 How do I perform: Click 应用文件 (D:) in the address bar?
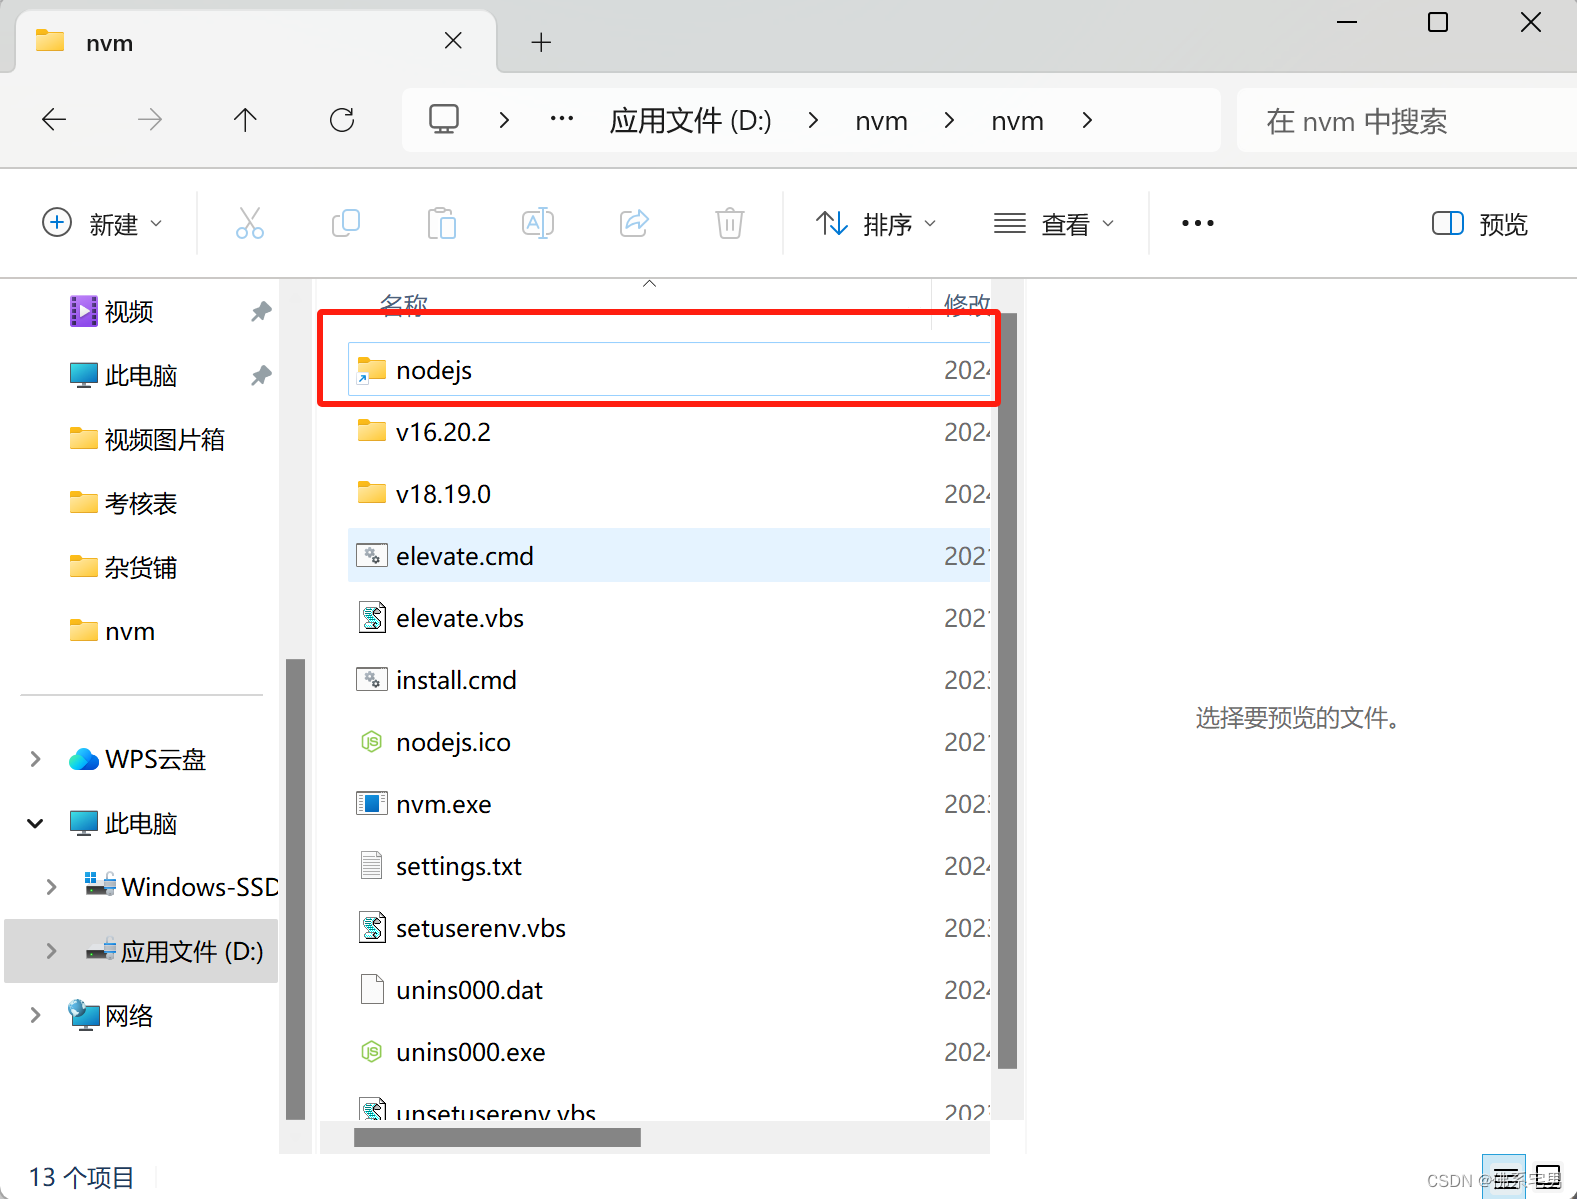tap(691, 121)
